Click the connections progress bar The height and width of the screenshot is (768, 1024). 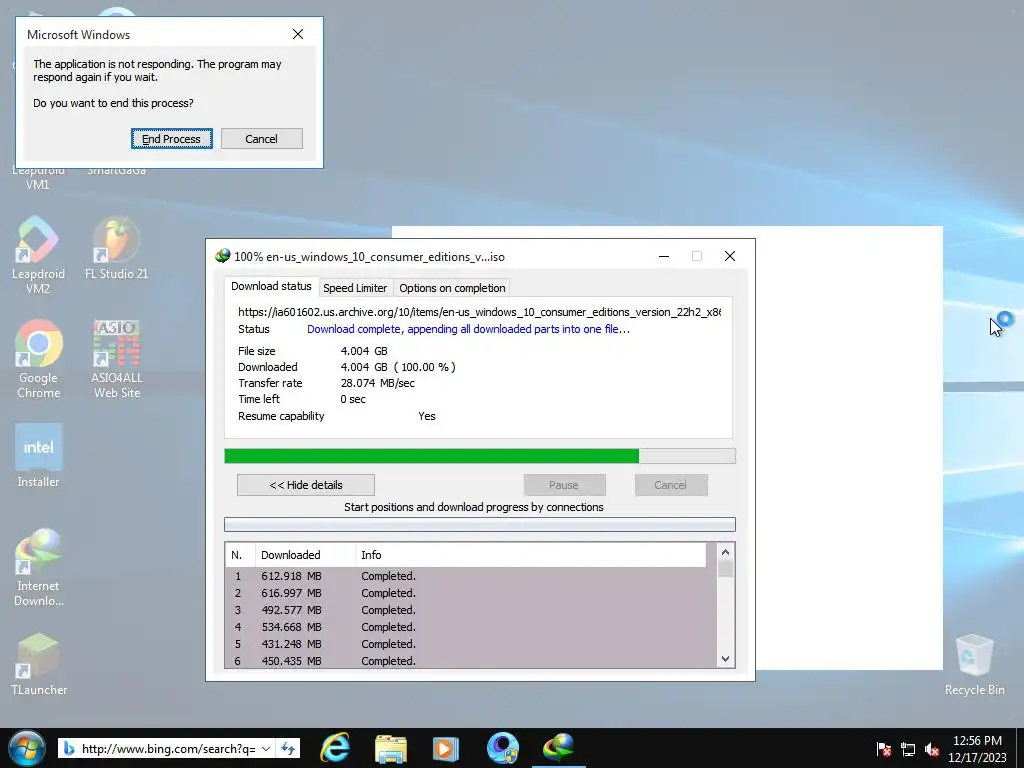(480, 524)
